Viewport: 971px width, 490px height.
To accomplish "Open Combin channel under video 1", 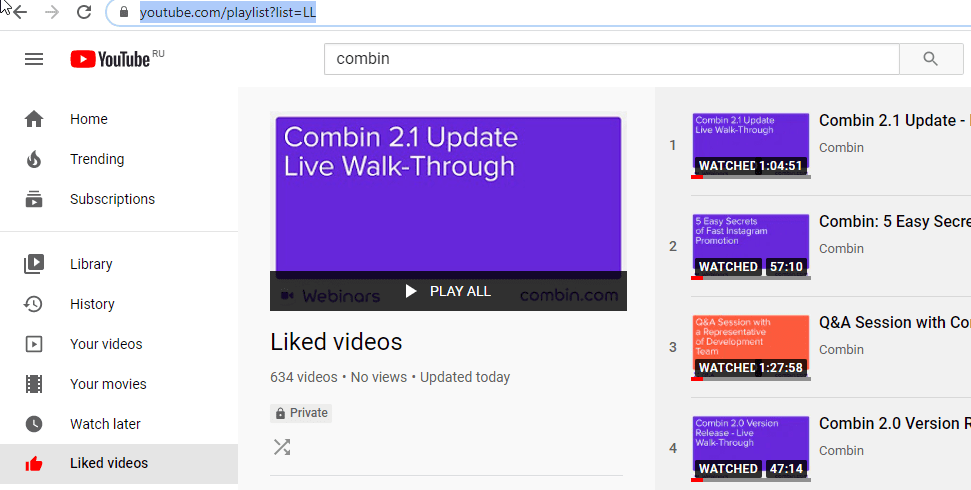I will click(841, 147).
